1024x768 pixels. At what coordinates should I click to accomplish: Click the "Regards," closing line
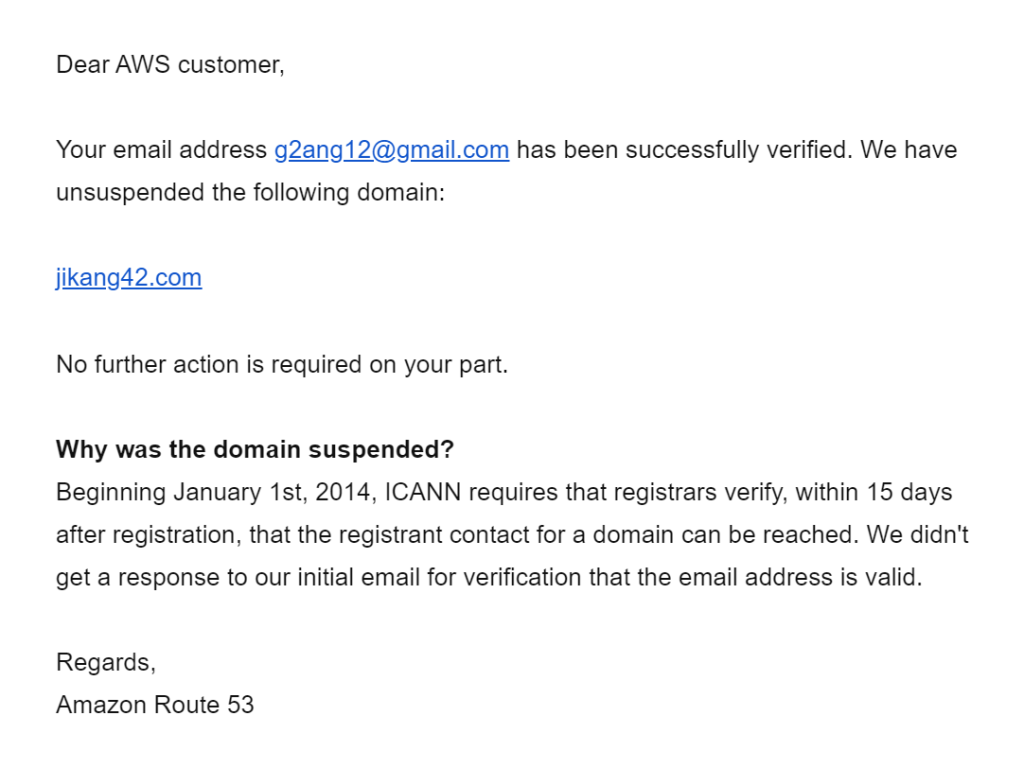106,663
